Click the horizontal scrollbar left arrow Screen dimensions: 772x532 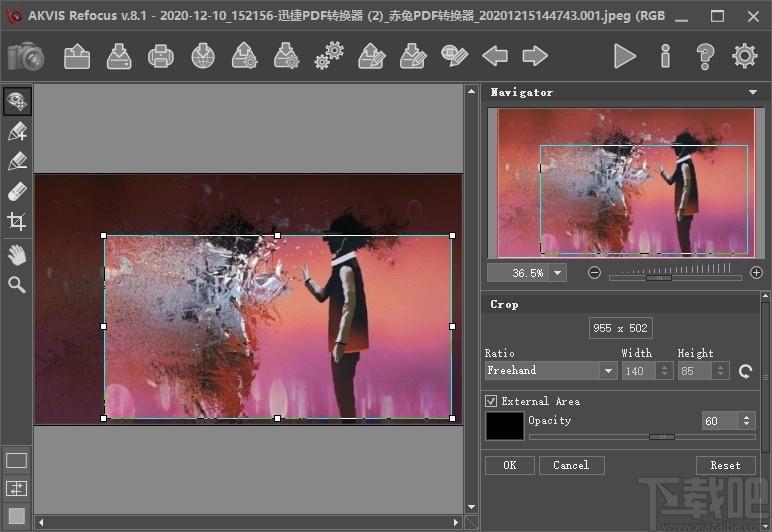pos(41,522)
